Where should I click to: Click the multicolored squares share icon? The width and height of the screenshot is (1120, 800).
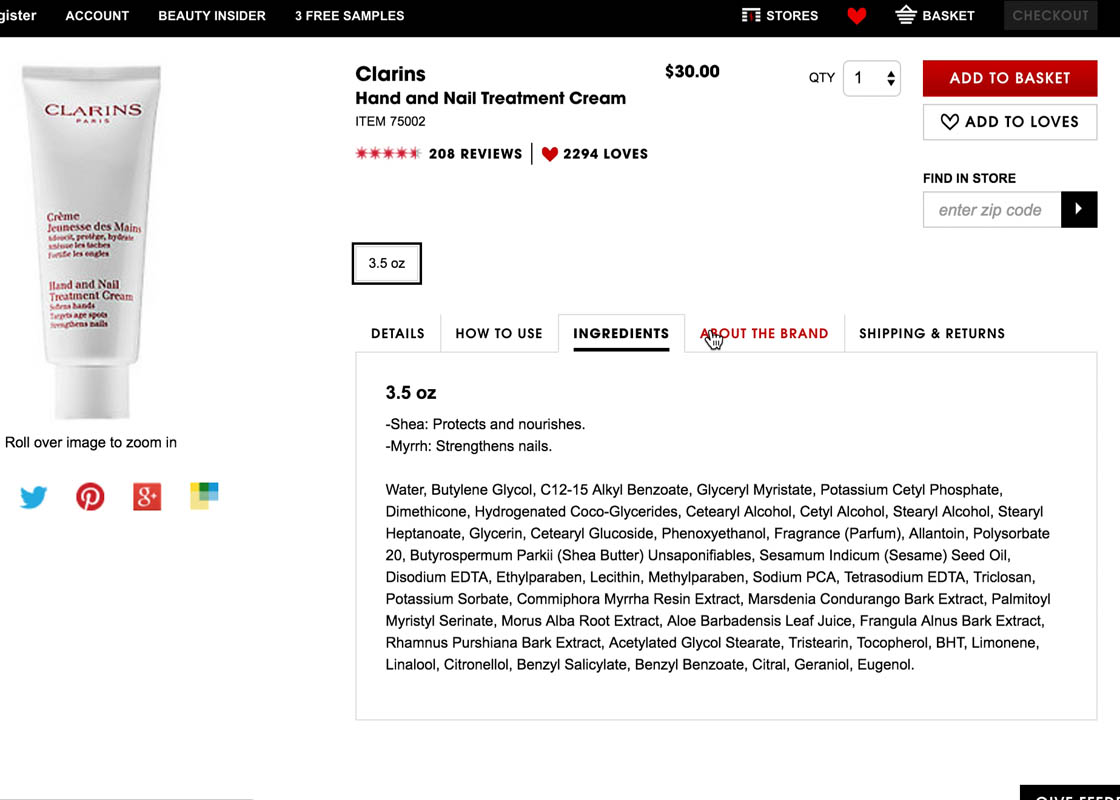(204, 496)
